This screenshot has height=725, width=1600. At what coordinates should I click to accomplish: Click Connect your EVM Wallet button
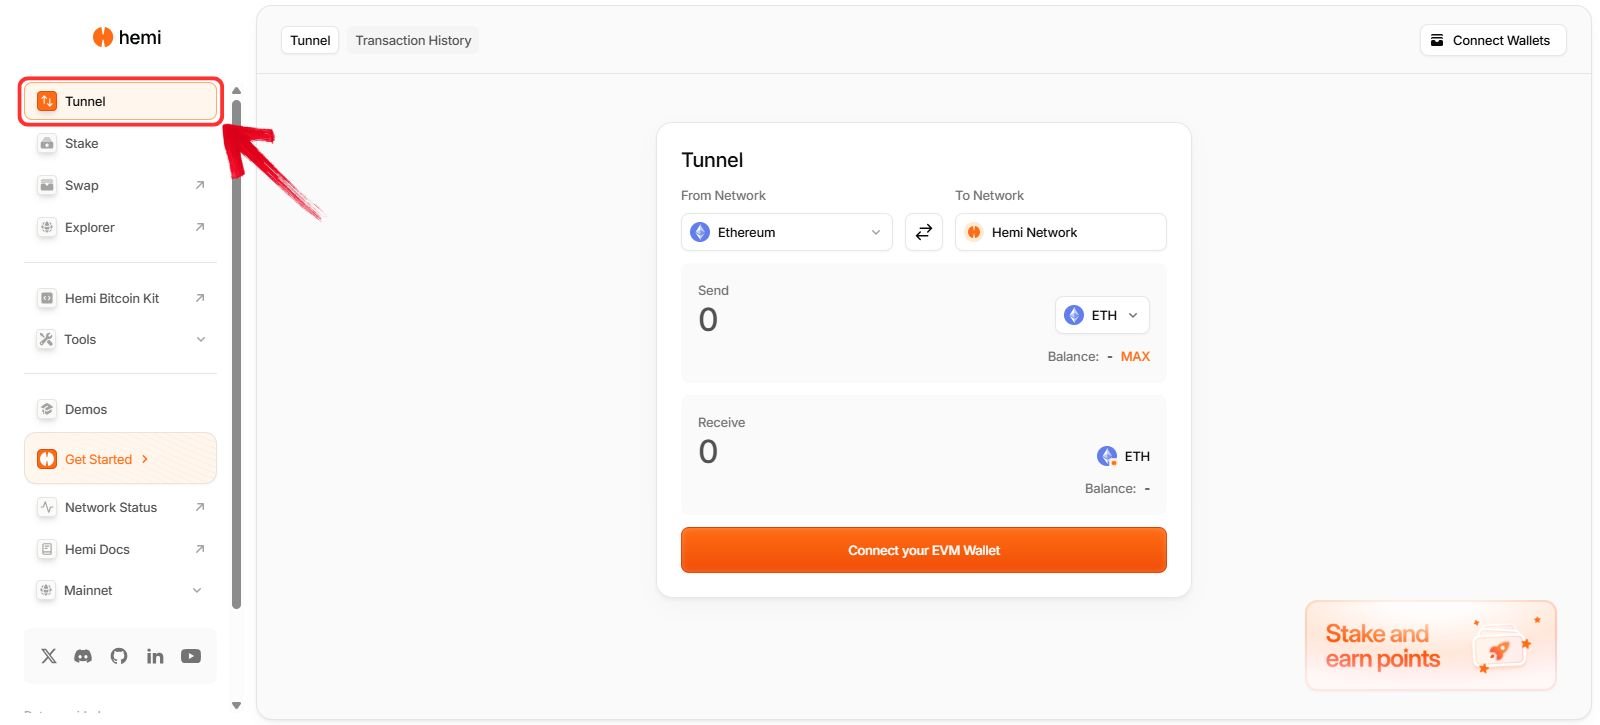924,550
